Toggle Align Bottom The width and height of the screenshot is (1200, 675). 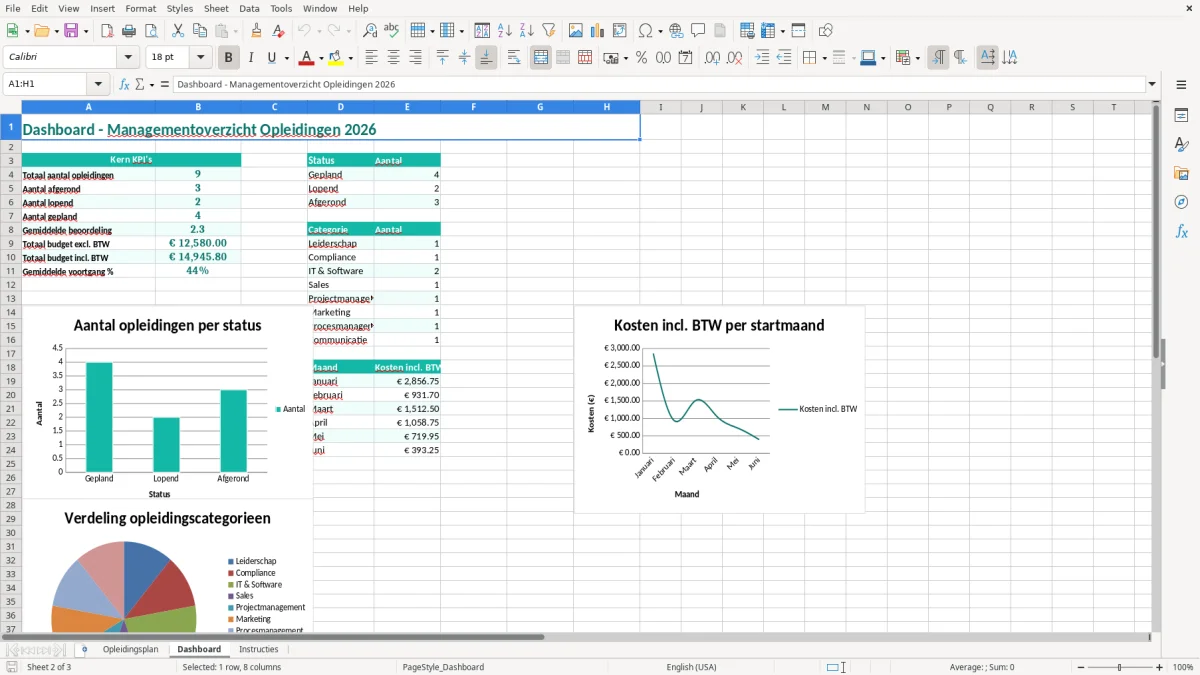pyautogui.click(x=486, y=58)
